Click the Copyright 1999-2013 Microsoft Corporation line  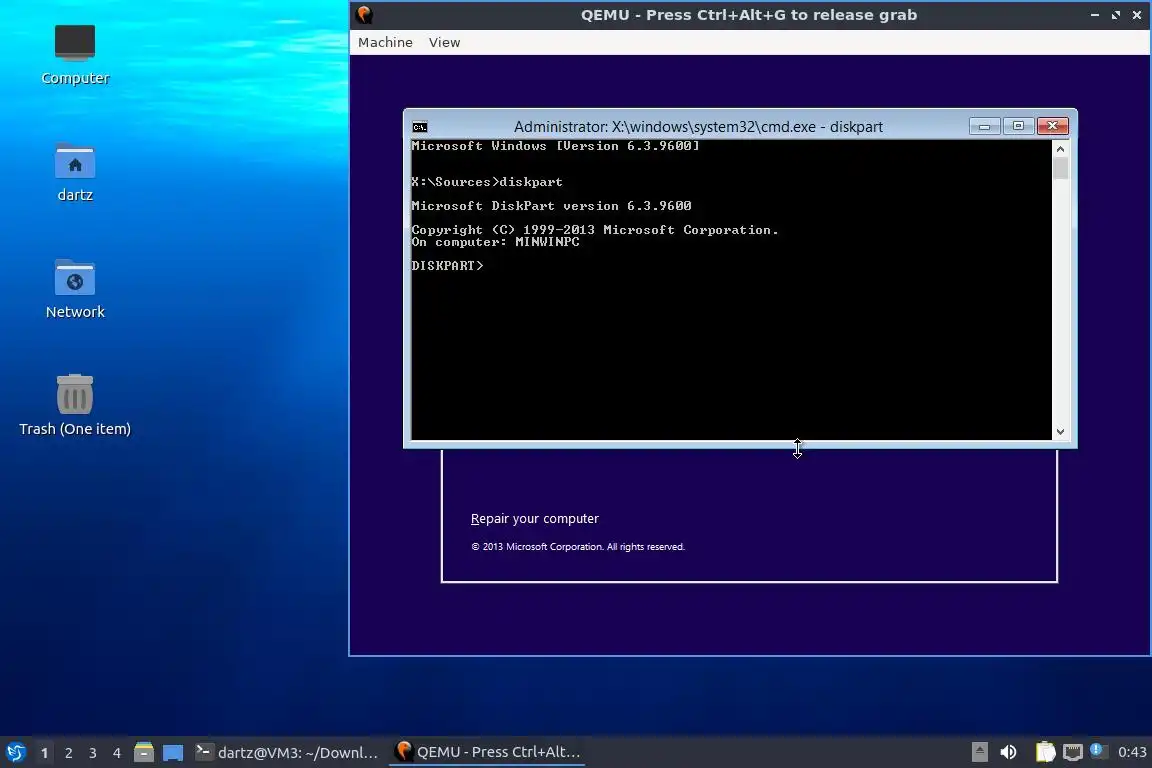click(x=594, y=230)
